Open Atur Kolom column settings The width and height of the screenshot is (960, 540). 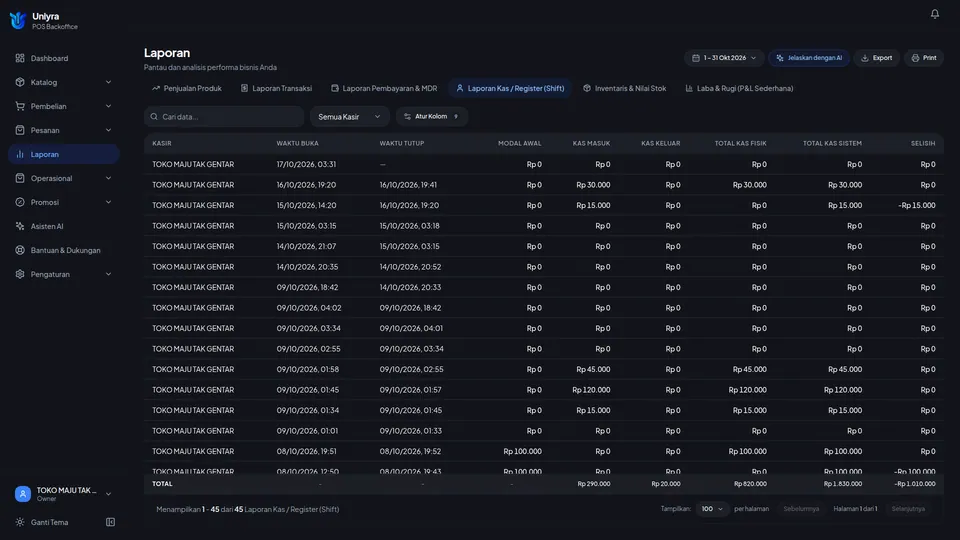tap(432, 116)
